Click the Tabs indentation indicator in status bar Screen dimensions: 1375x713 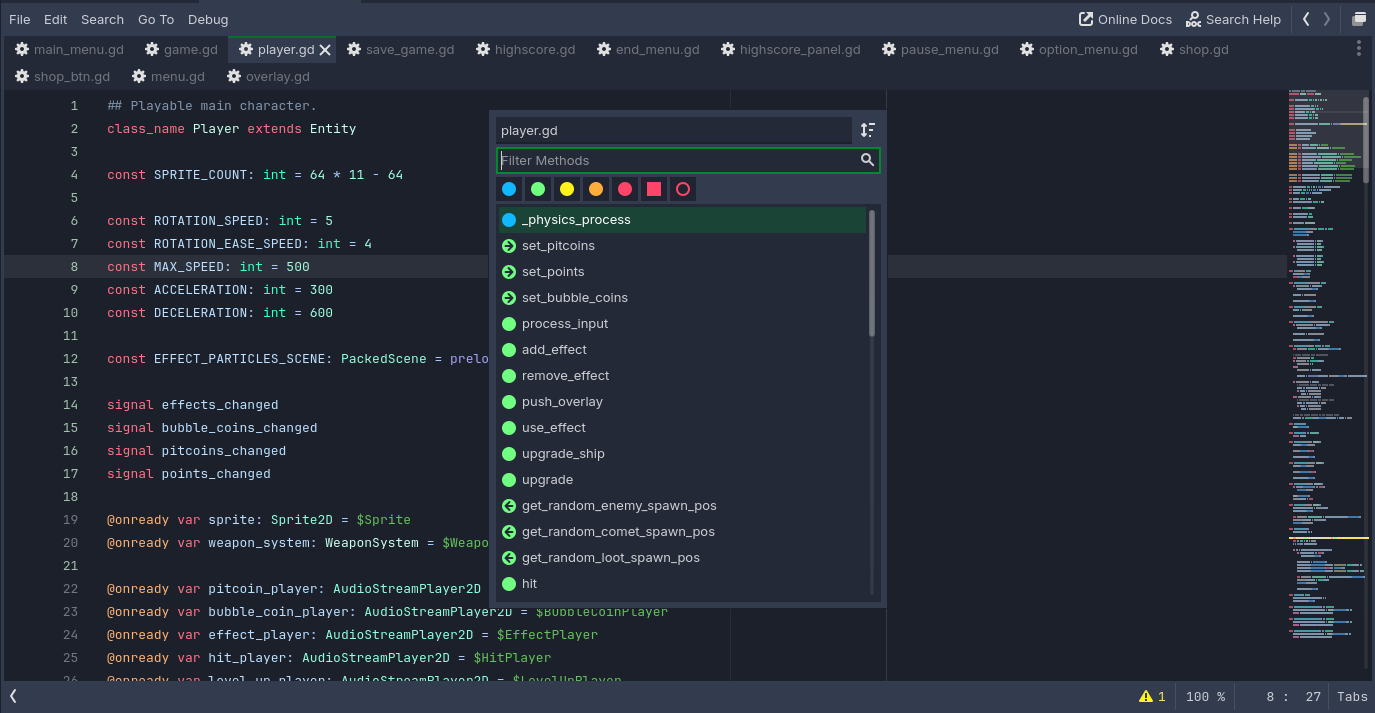(x=1352, y=696)
